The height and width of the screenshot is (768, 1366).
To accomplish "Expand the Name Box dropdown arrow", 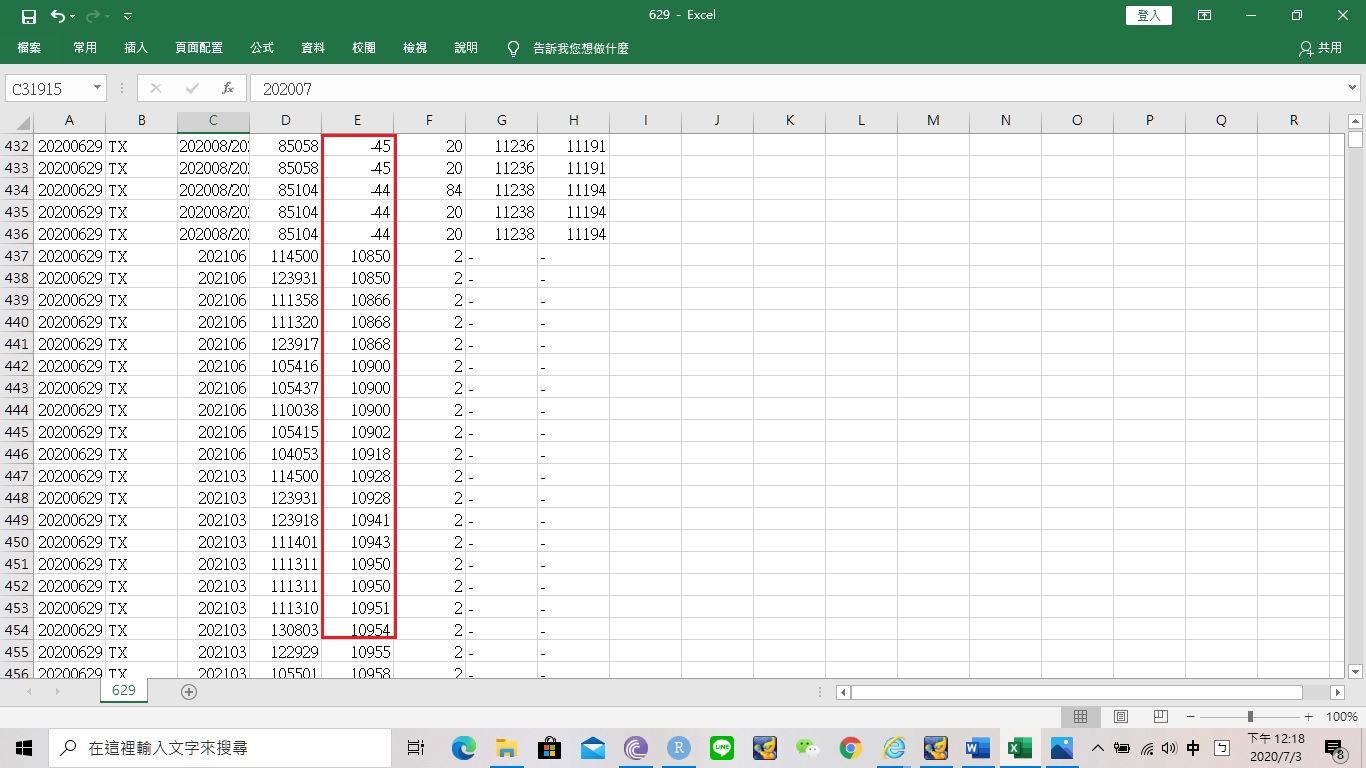I will [x=97, y=88].
